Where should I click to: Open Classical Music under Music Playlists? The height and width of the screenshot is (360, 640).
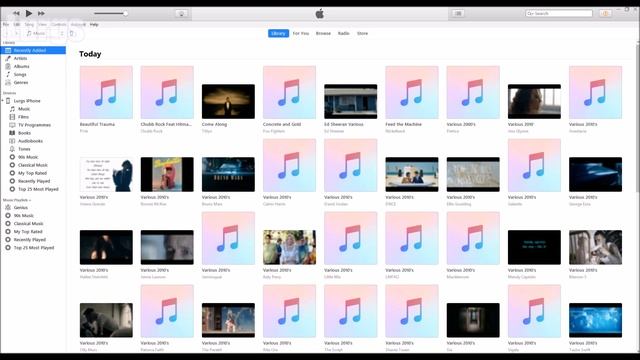(x=33, y=224)
